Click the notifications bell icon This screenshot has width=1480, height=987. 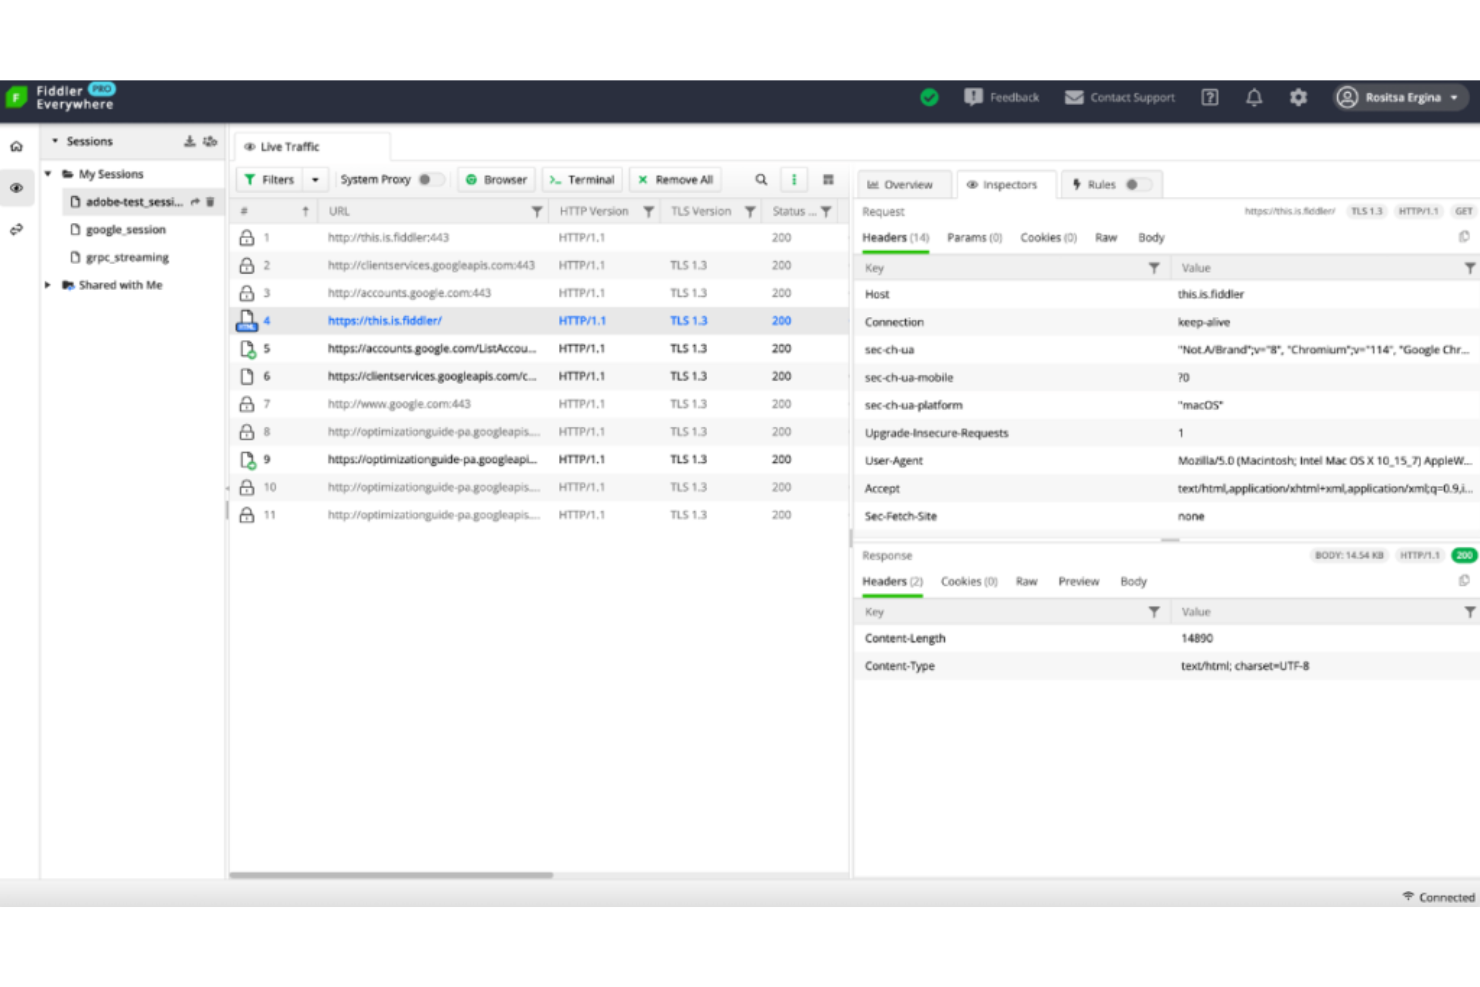1253,97
